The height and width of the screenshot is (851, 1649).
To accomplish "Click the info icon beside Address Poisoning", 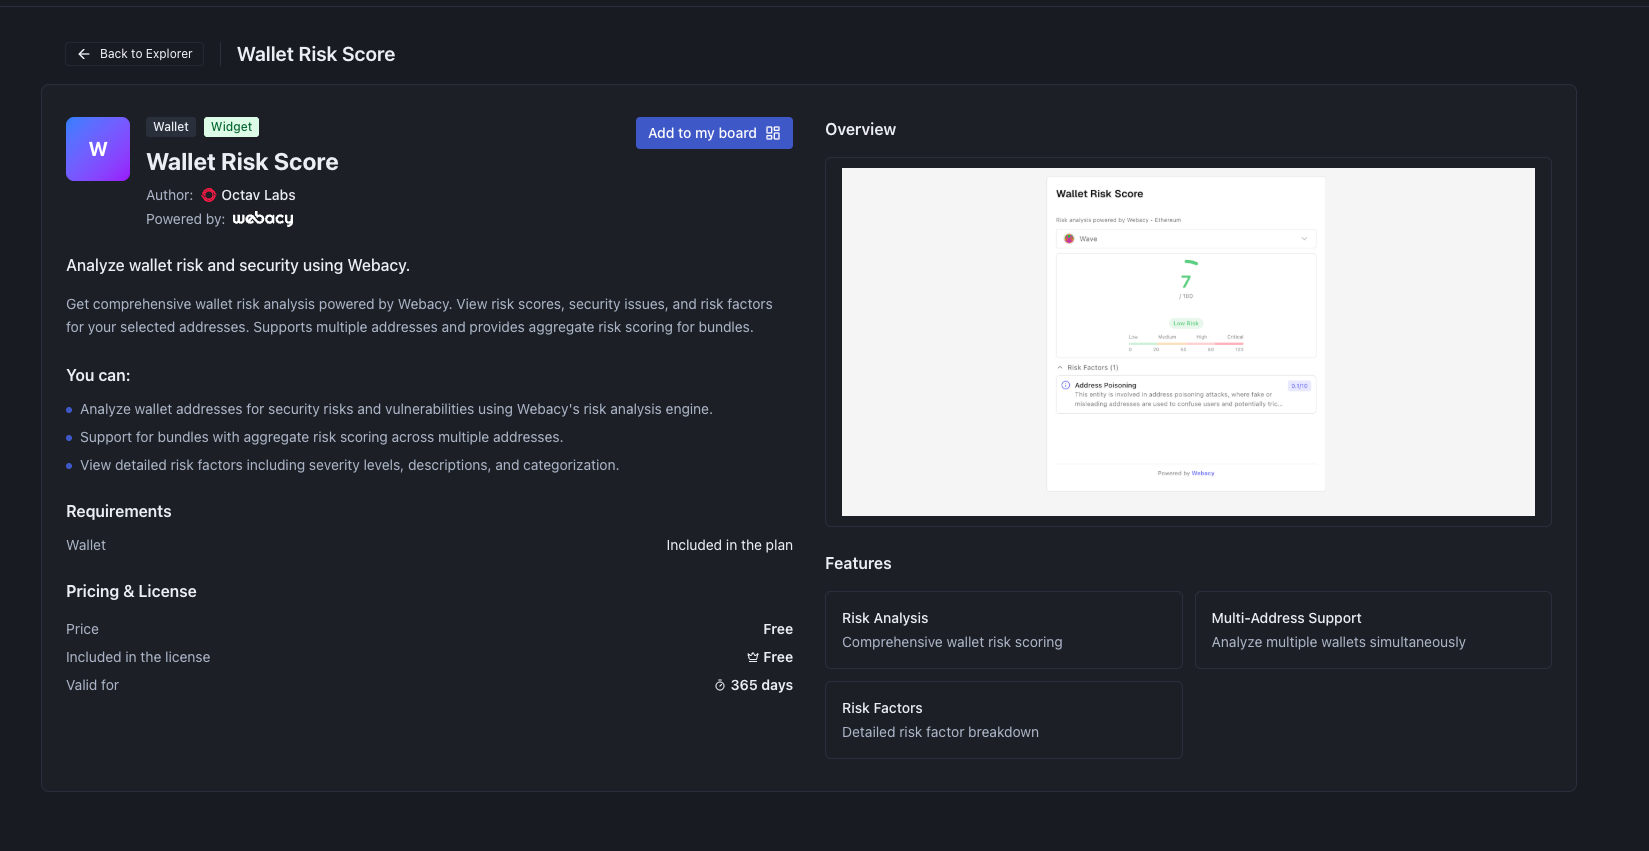I will [x=1066, y=385].
